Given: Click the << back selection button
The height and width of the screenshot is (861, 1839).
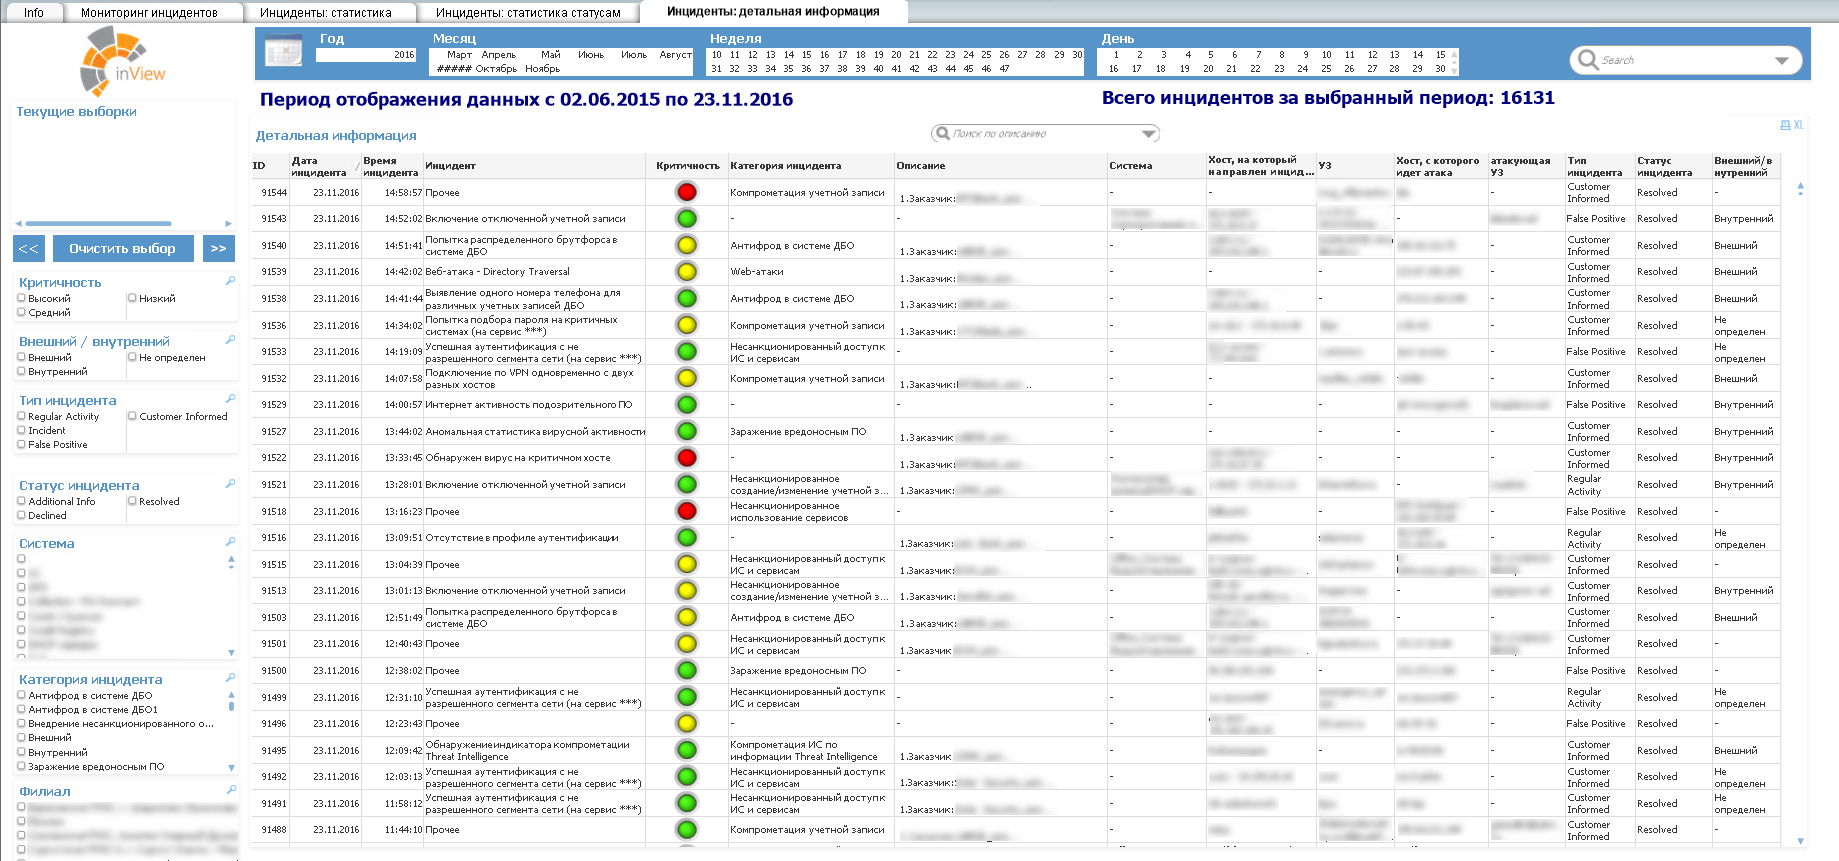Looking at the screenshot, I should (29, 248).
